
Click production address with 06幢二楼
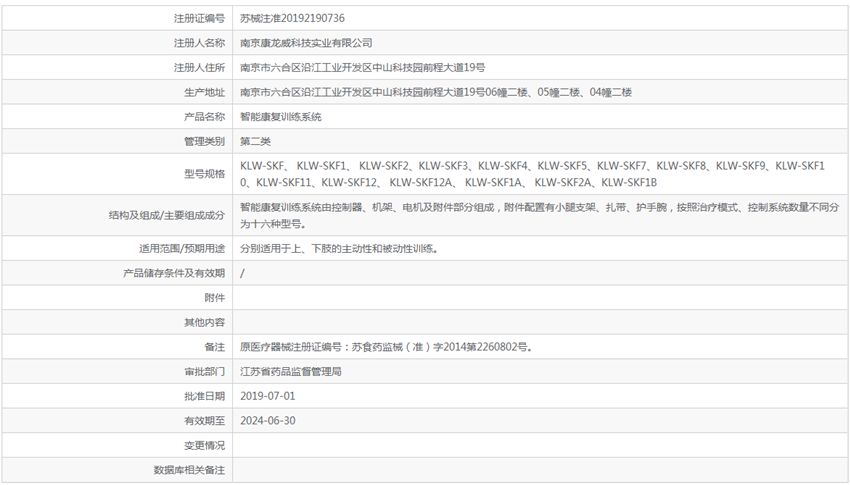[x=436, y=92]
